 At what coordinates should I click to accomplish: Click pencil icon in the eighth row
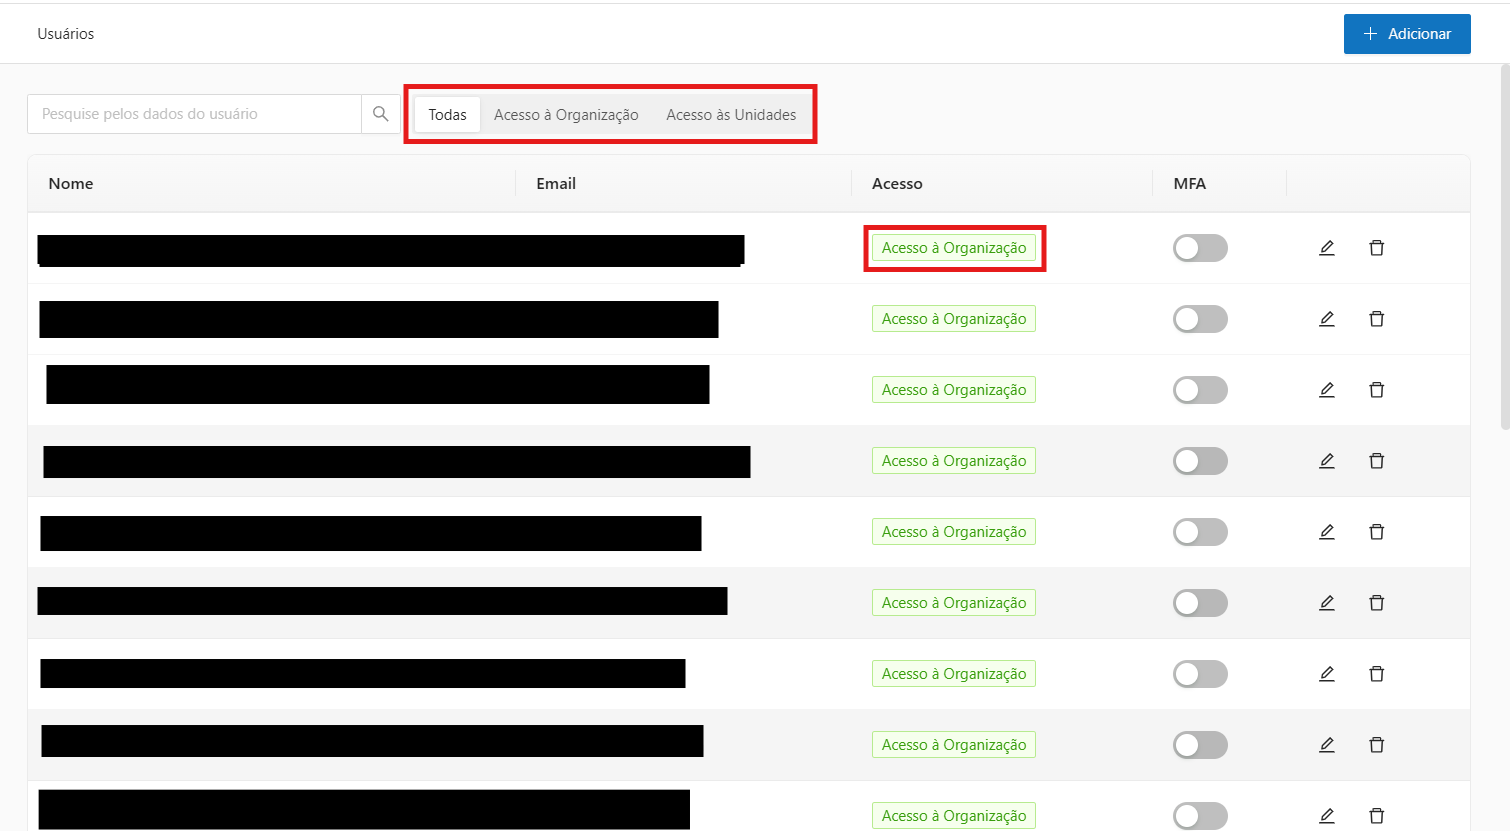(x=1327, y=745)
